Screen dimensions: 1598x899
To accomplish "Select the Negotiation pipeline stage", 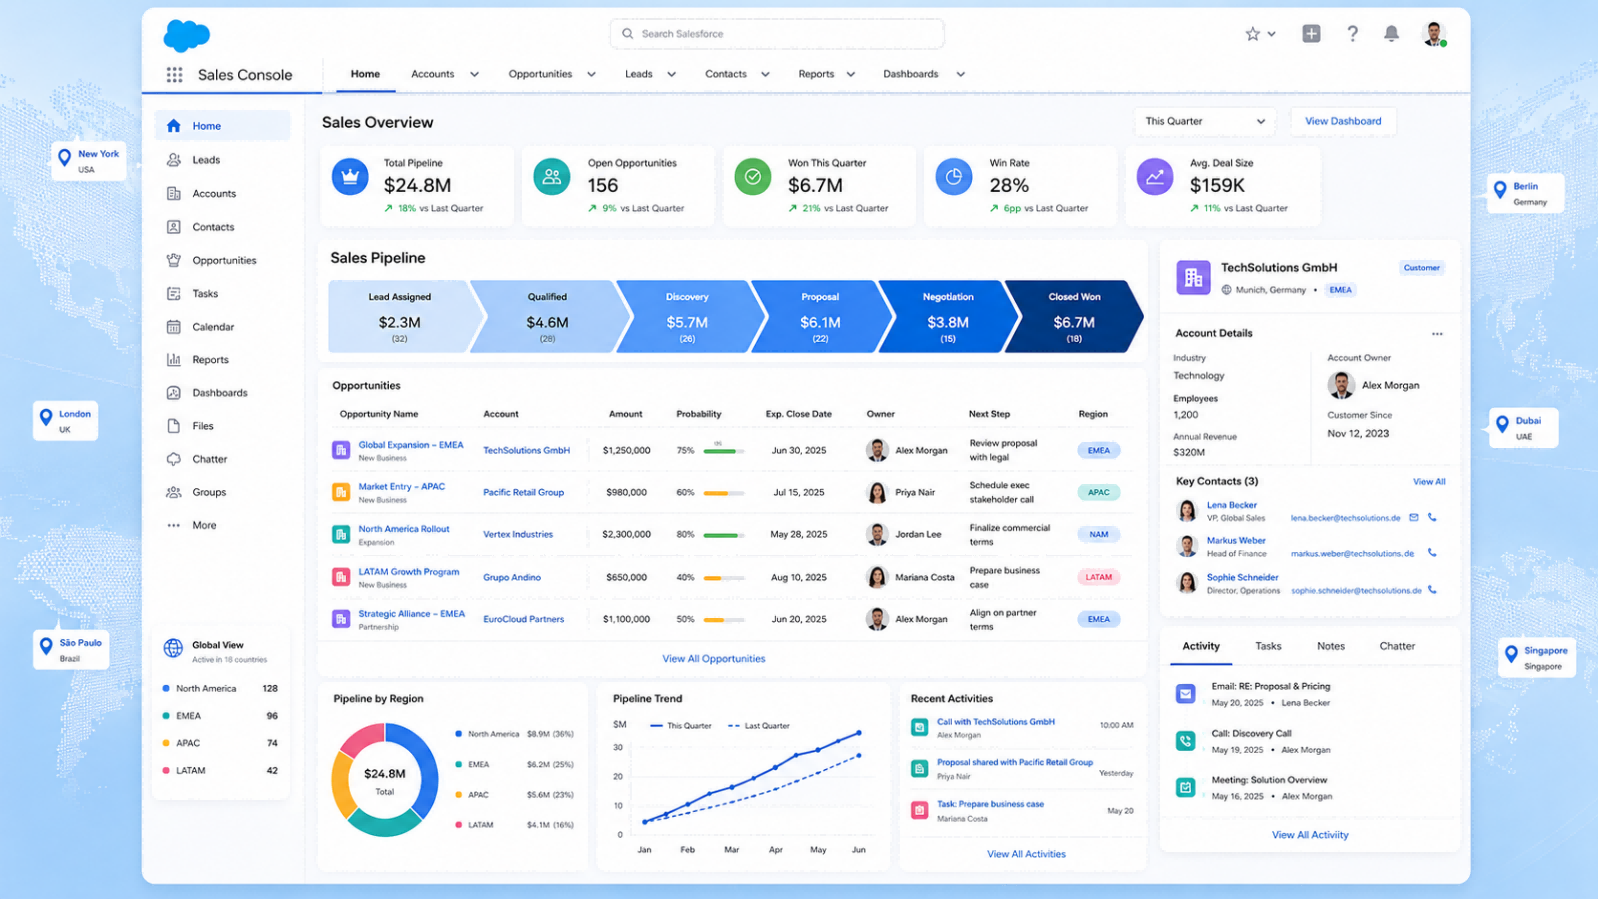I will pyautogui.click(x=948, y=316).
